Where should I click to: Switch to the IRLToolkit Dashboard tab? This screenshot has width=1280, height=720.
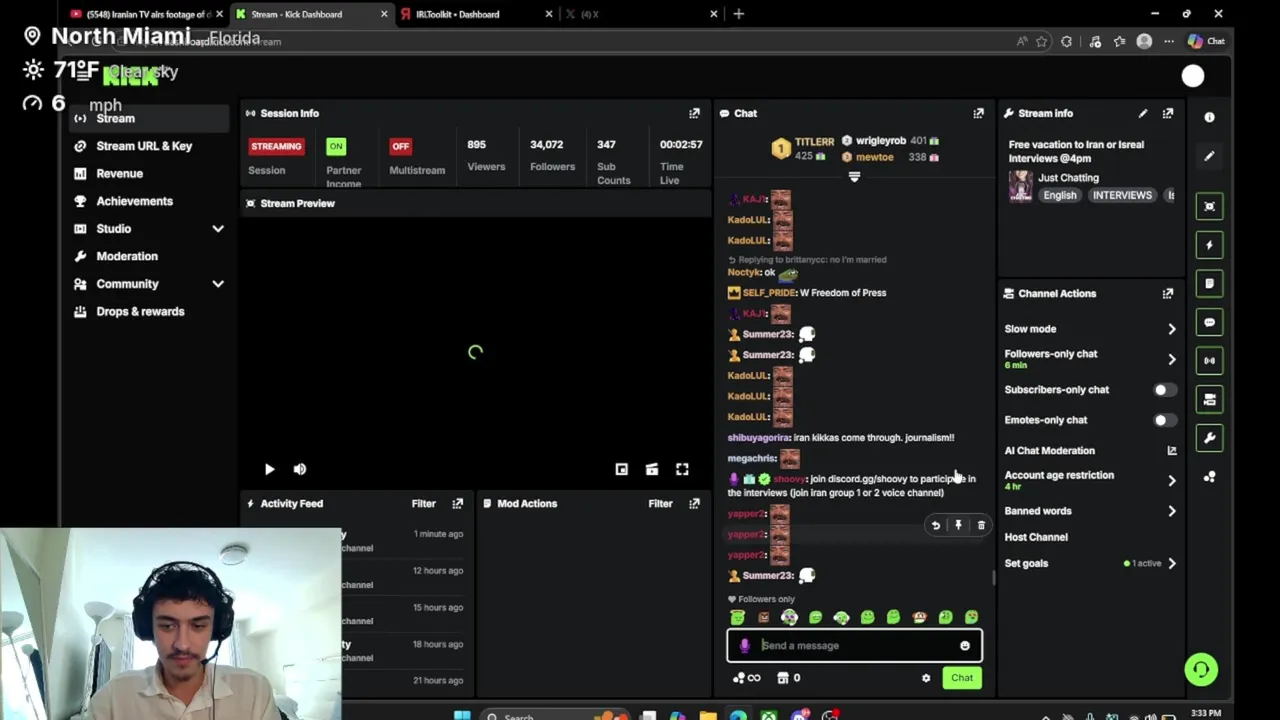(477, 14)
